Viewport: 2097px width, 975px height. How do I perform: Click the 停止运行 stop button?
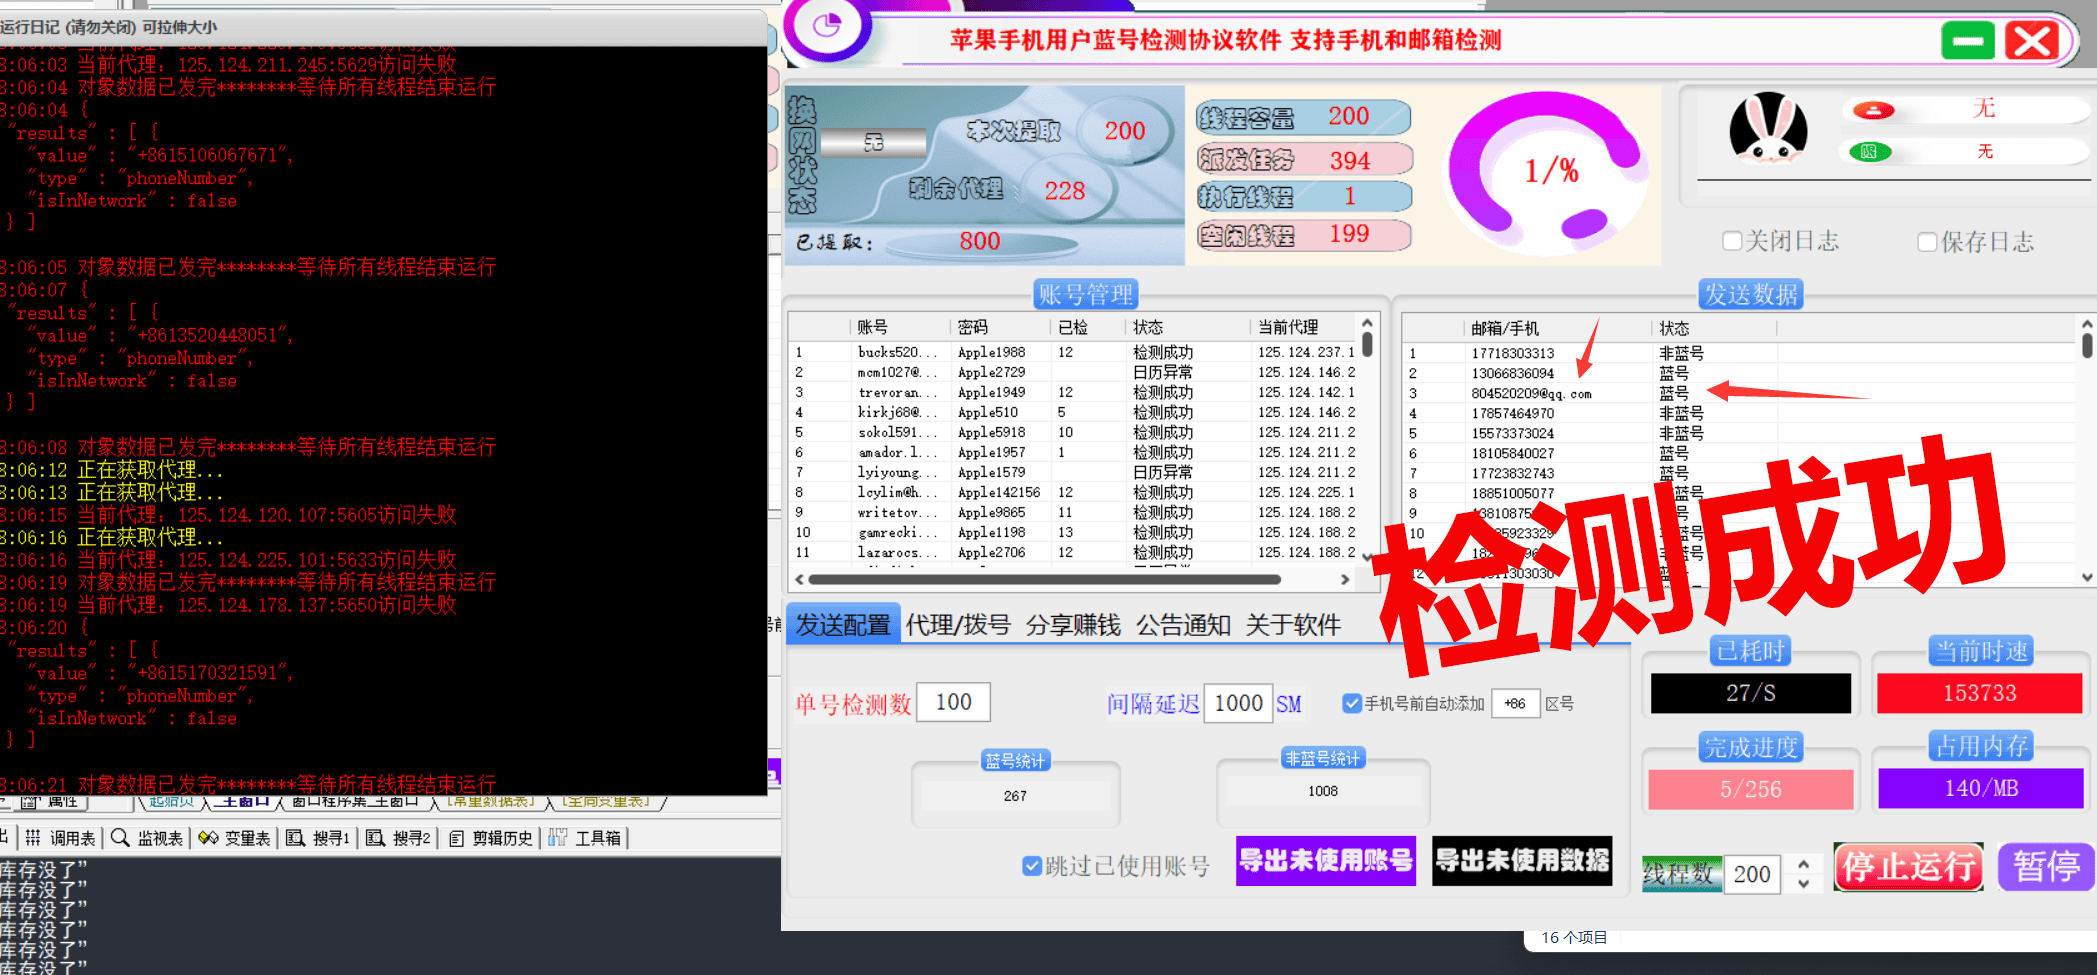(1908, 867)
